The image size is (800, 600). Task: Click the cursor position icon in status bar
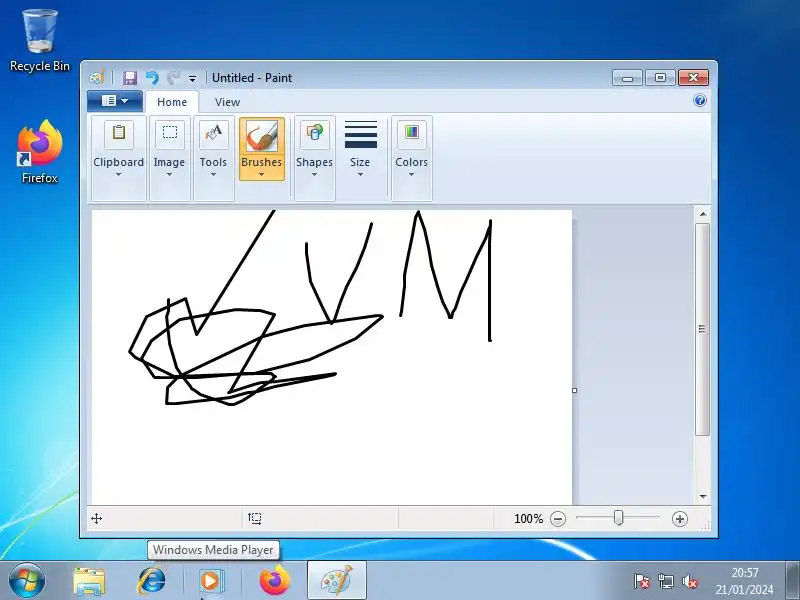click(96, 519)
